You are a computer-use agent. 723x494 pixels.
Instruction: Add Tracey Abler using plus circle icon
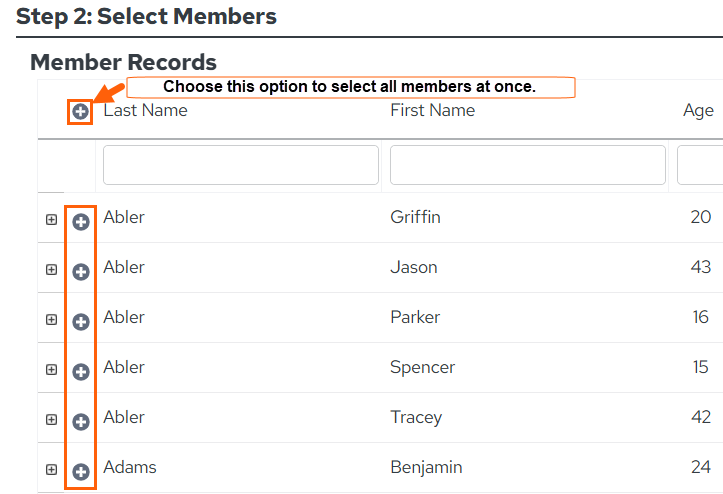[x=81, y=422]
